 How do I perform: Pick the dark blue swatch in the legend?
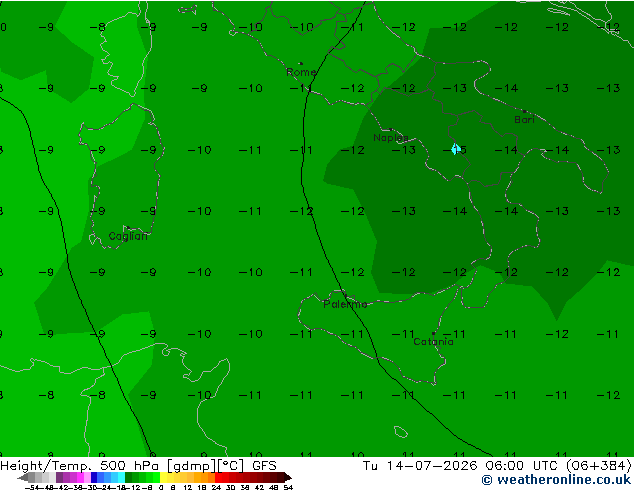[x=94, y=477]
